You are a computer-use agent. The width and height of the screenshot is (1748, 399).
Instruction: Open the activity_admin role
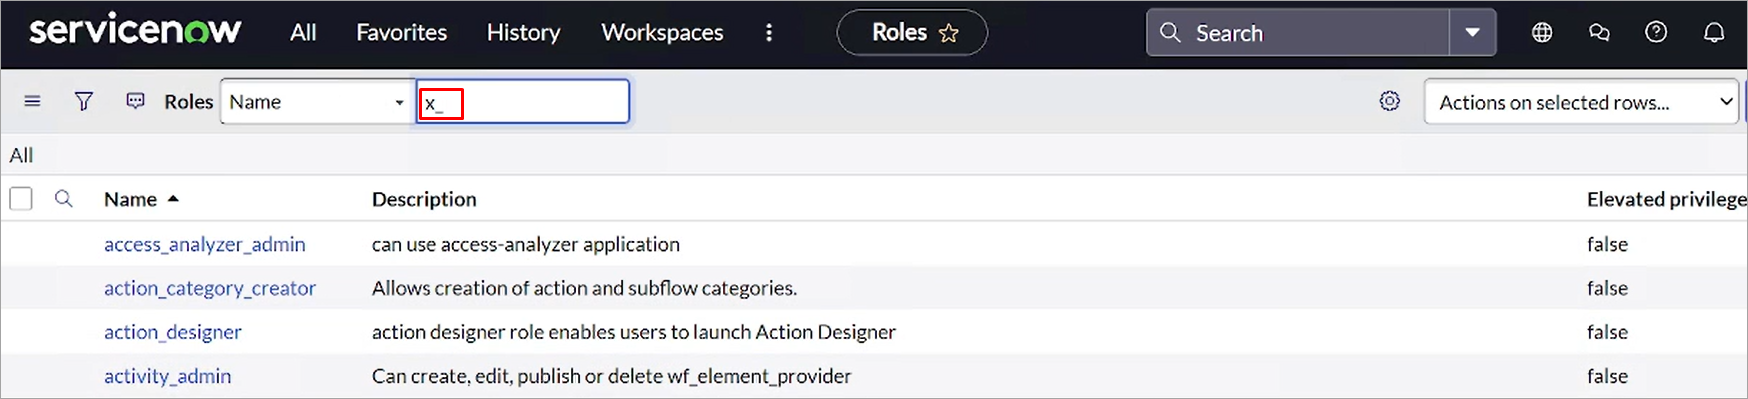168,376
